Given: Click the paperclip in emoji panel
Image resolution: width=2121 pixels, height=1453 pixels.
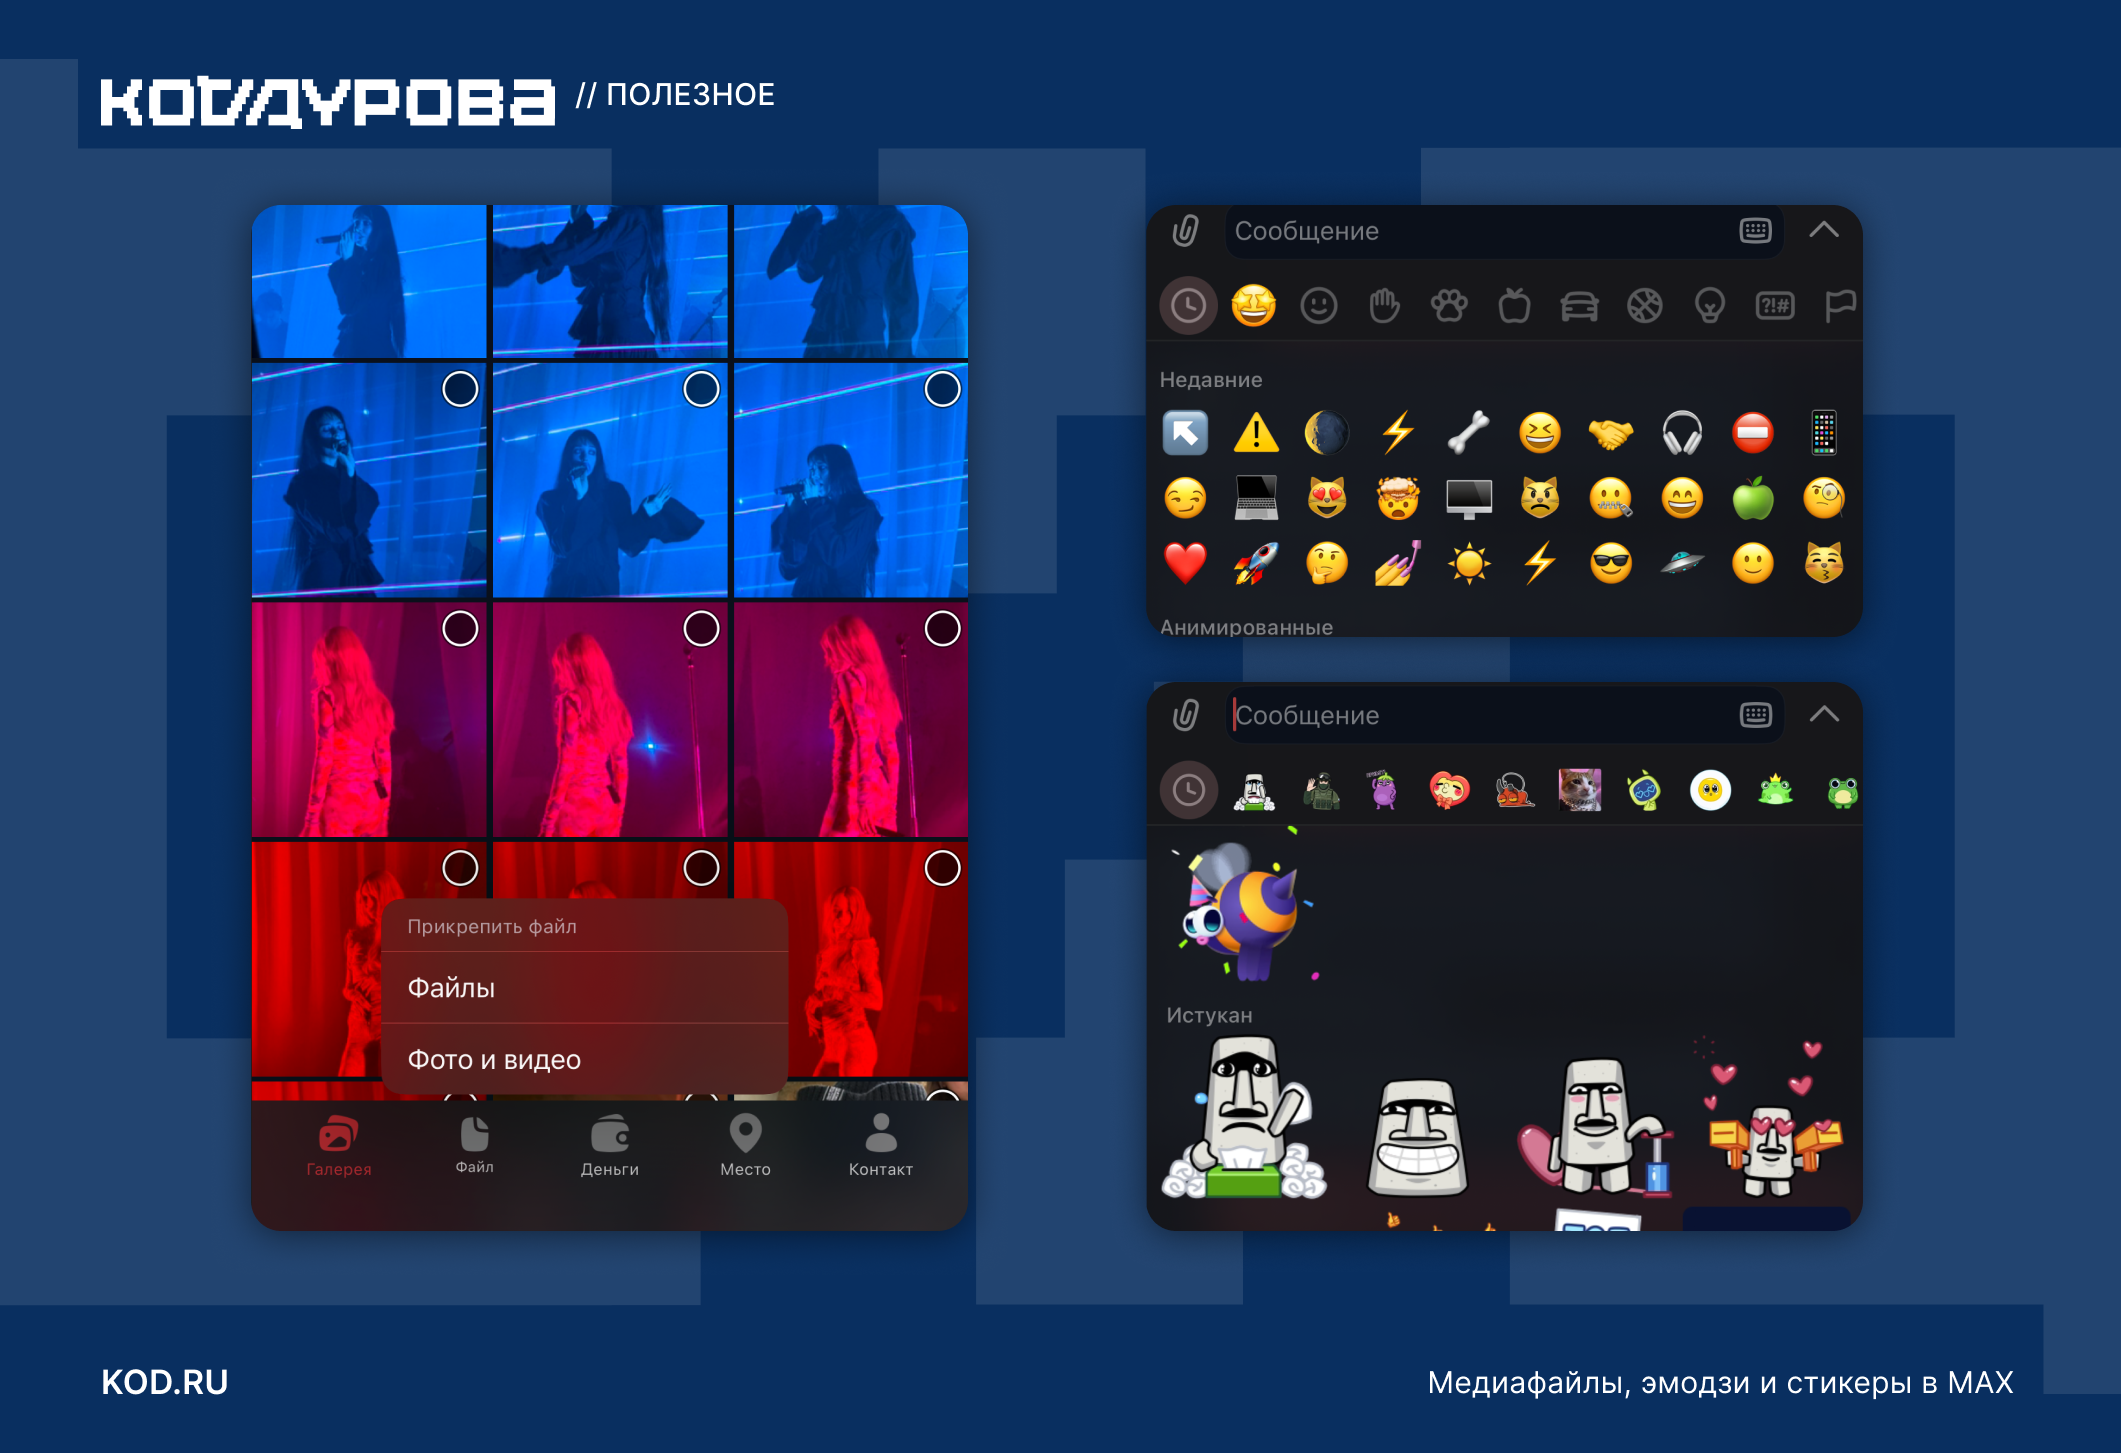Looking at the screenshot, I should (1185, 231).
